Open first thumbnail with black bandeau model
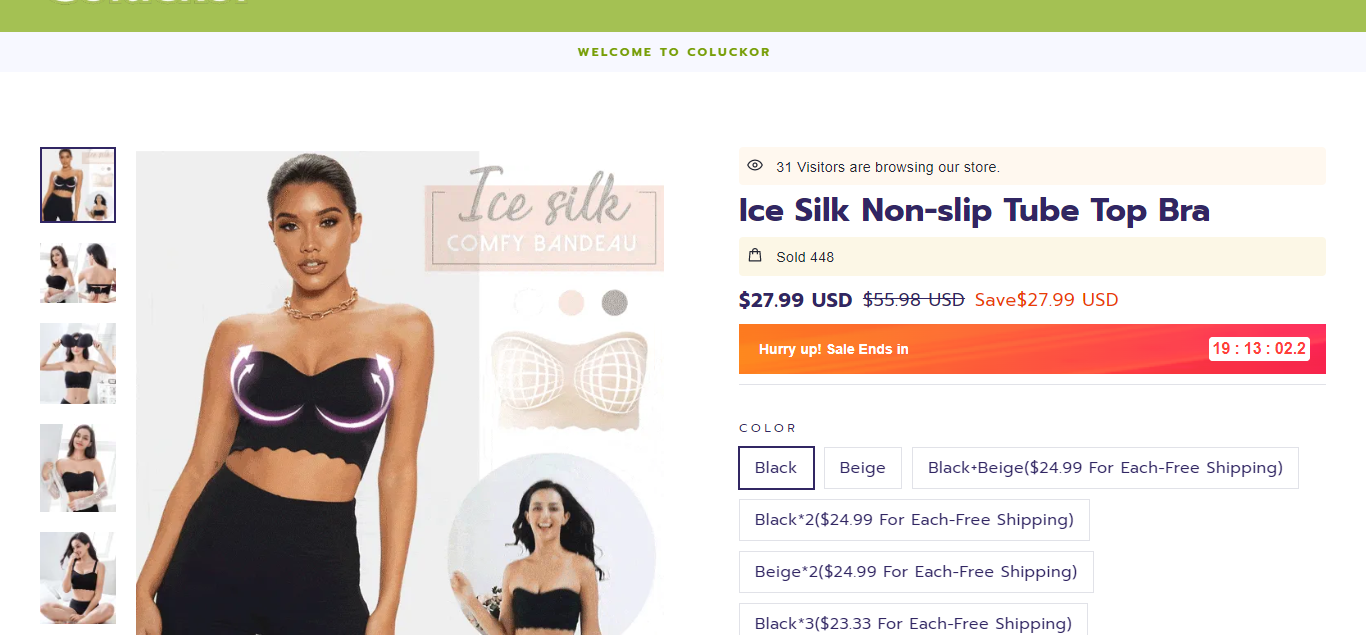Screen dimensions: 1366x635 [x=78, y=185]
